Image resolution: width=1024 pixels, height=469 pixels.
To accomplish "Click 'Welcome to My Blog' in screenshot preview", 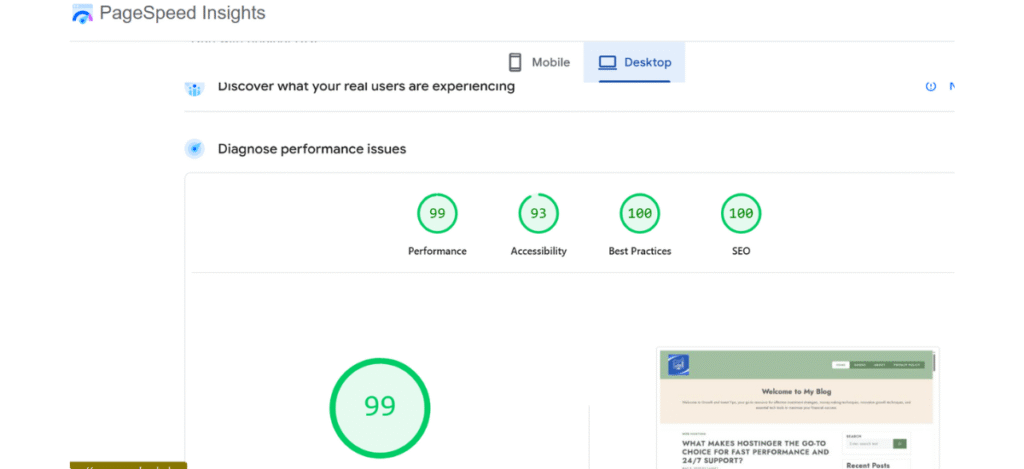I will coord(796,392).
